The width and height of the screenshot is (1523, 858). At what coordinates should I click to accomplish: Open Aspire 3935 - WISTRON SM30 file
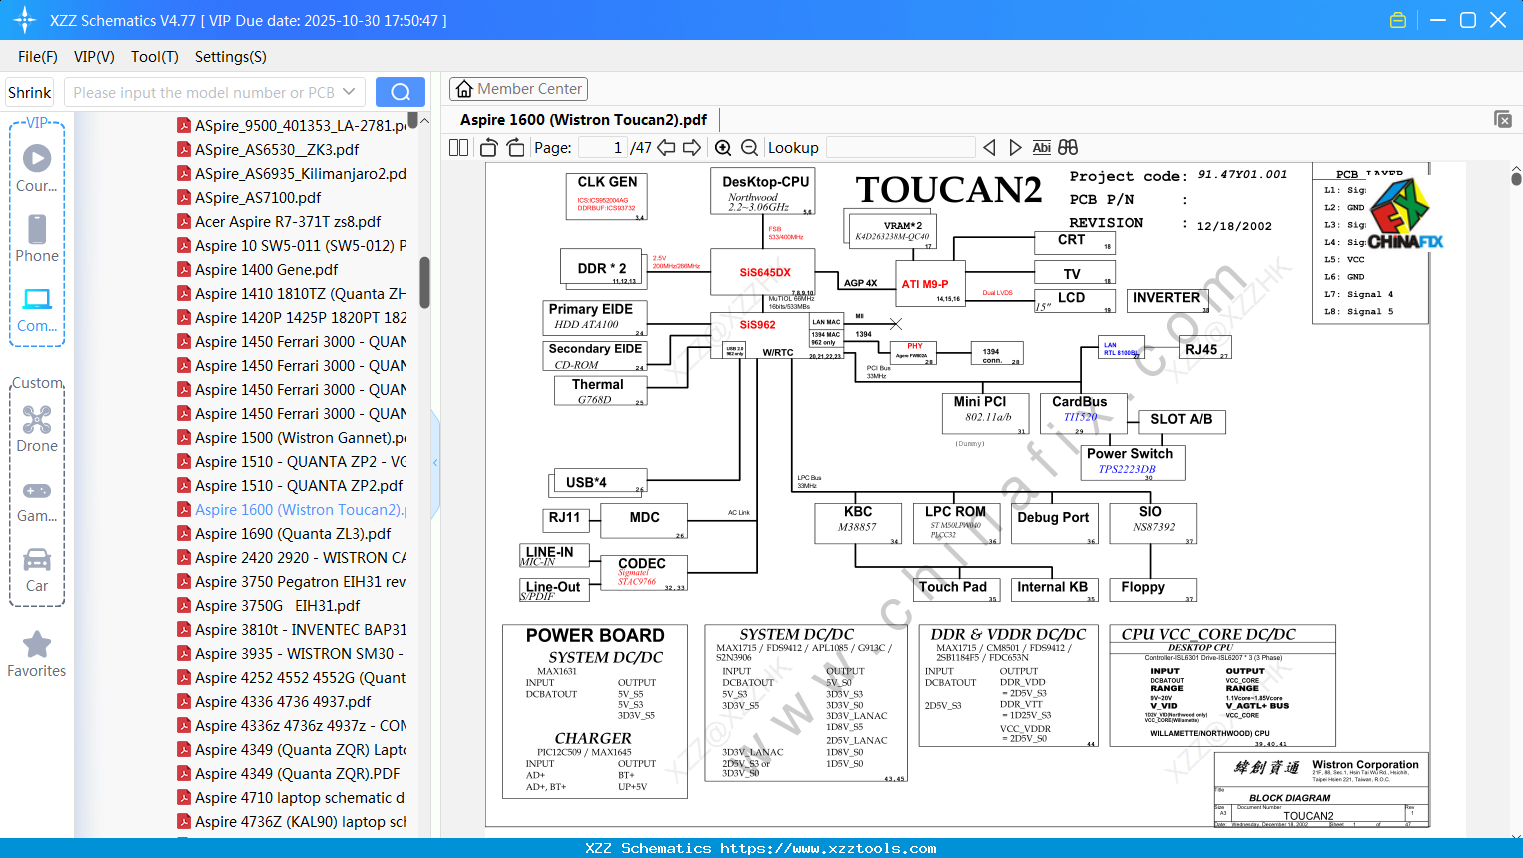(x=301, y=653)
